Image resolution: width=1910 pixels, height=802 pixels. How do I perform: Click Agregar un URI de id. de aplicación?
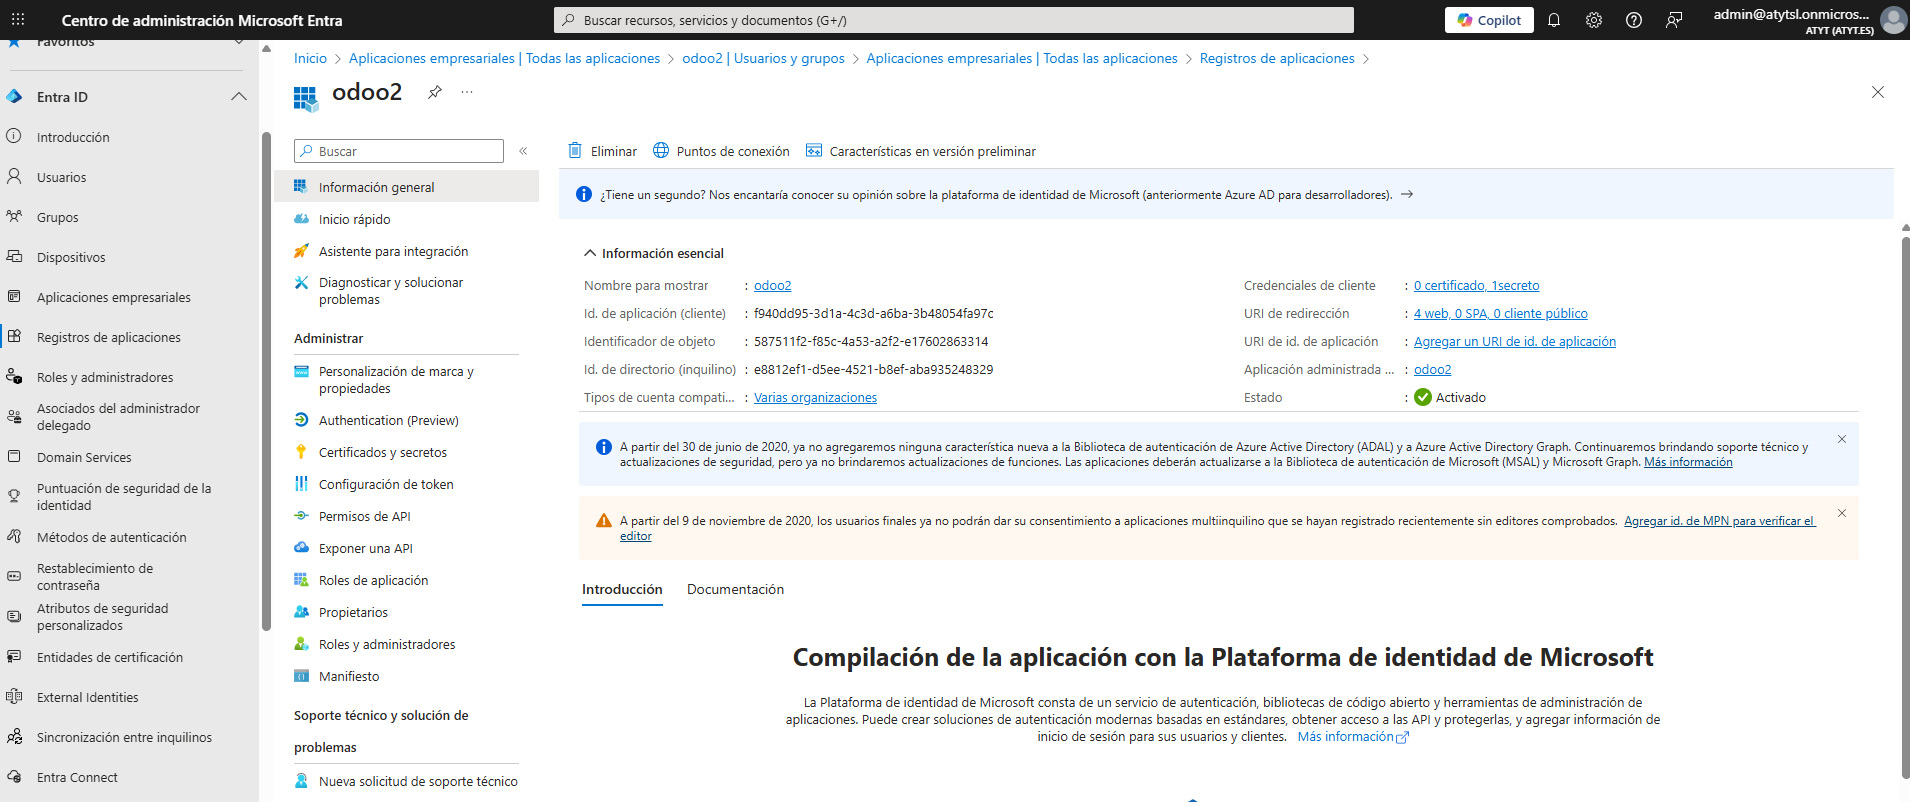coord(1514,341)
